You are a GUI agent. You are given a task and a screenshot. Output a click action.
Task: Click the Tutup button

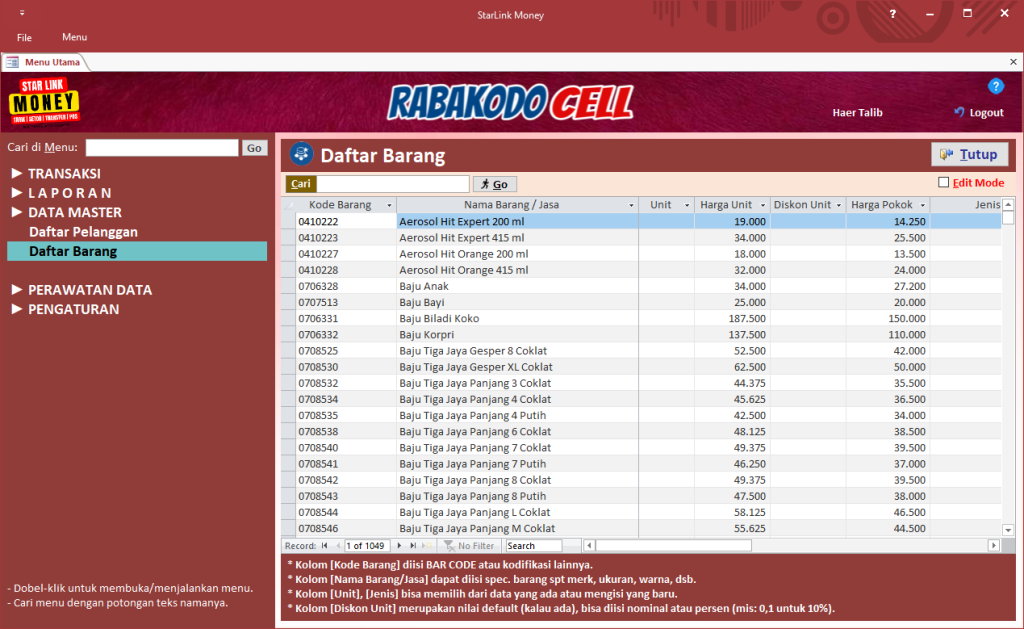pyautogui.click(x=969, y=154)
